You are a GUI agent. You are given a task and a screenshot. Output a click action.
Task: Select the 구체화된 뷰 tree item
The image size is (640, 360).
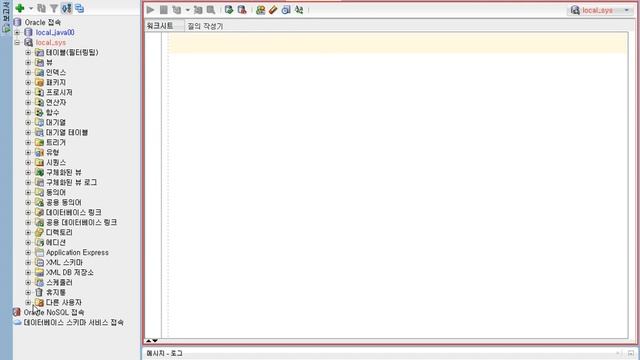64,172
